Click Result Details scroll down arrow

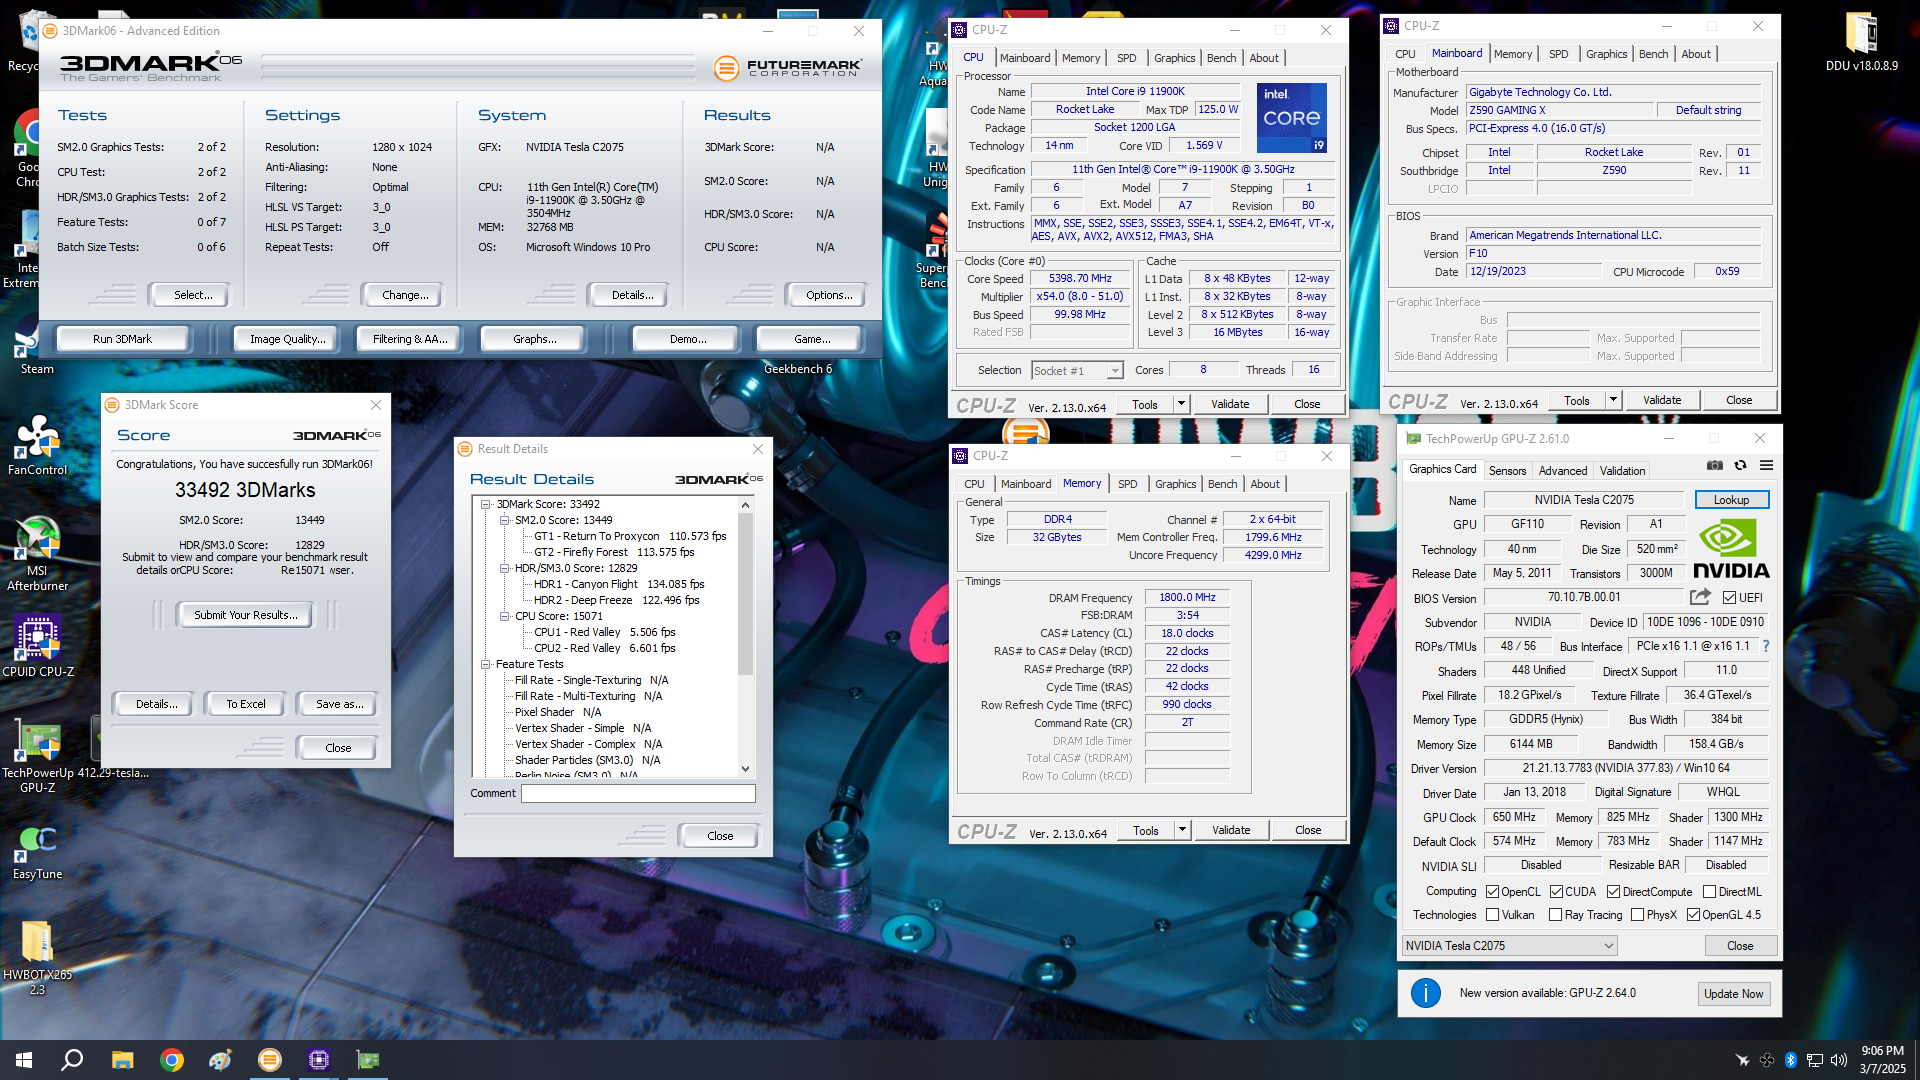click(x=745, y=769)
